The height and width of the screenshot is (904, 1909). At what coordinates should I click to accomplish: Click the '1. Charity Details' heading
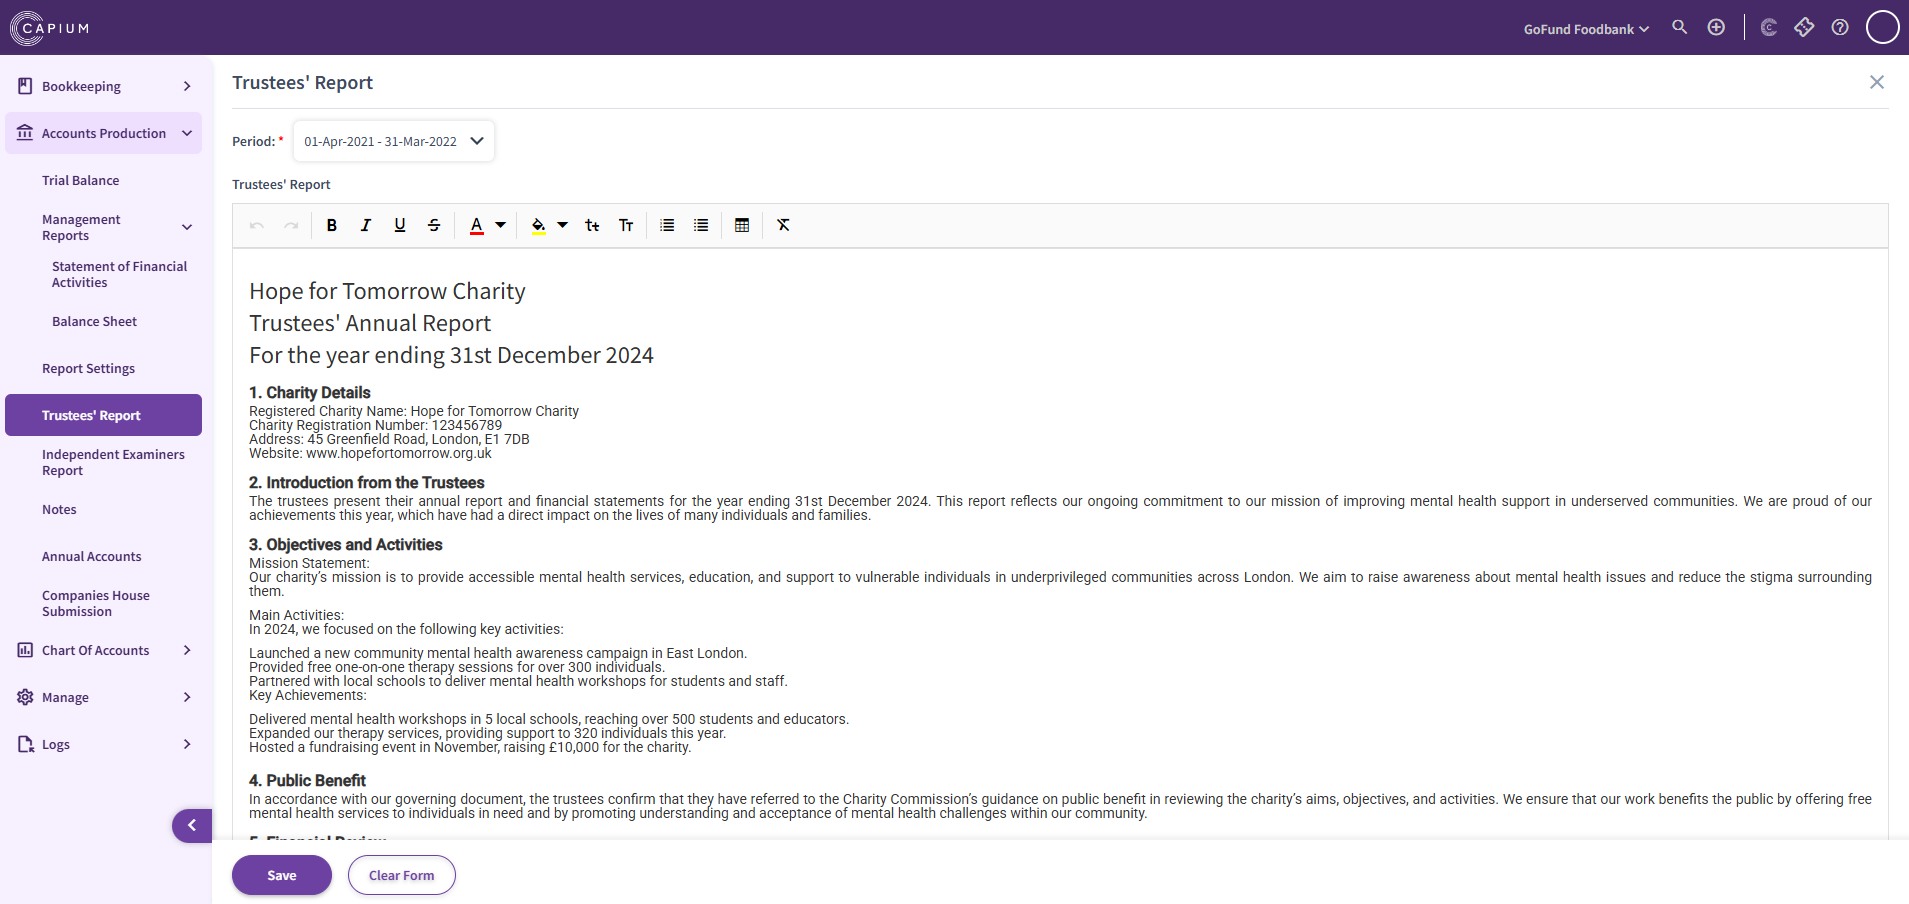[310, 393]
